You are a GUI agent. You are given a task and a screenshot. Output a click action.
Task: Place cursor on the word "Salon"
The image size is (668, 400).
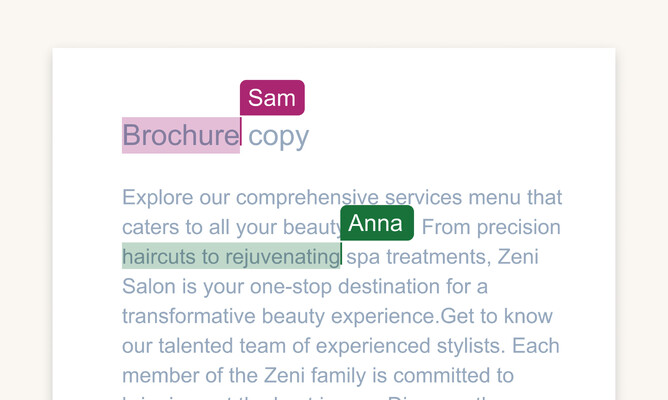148,287
